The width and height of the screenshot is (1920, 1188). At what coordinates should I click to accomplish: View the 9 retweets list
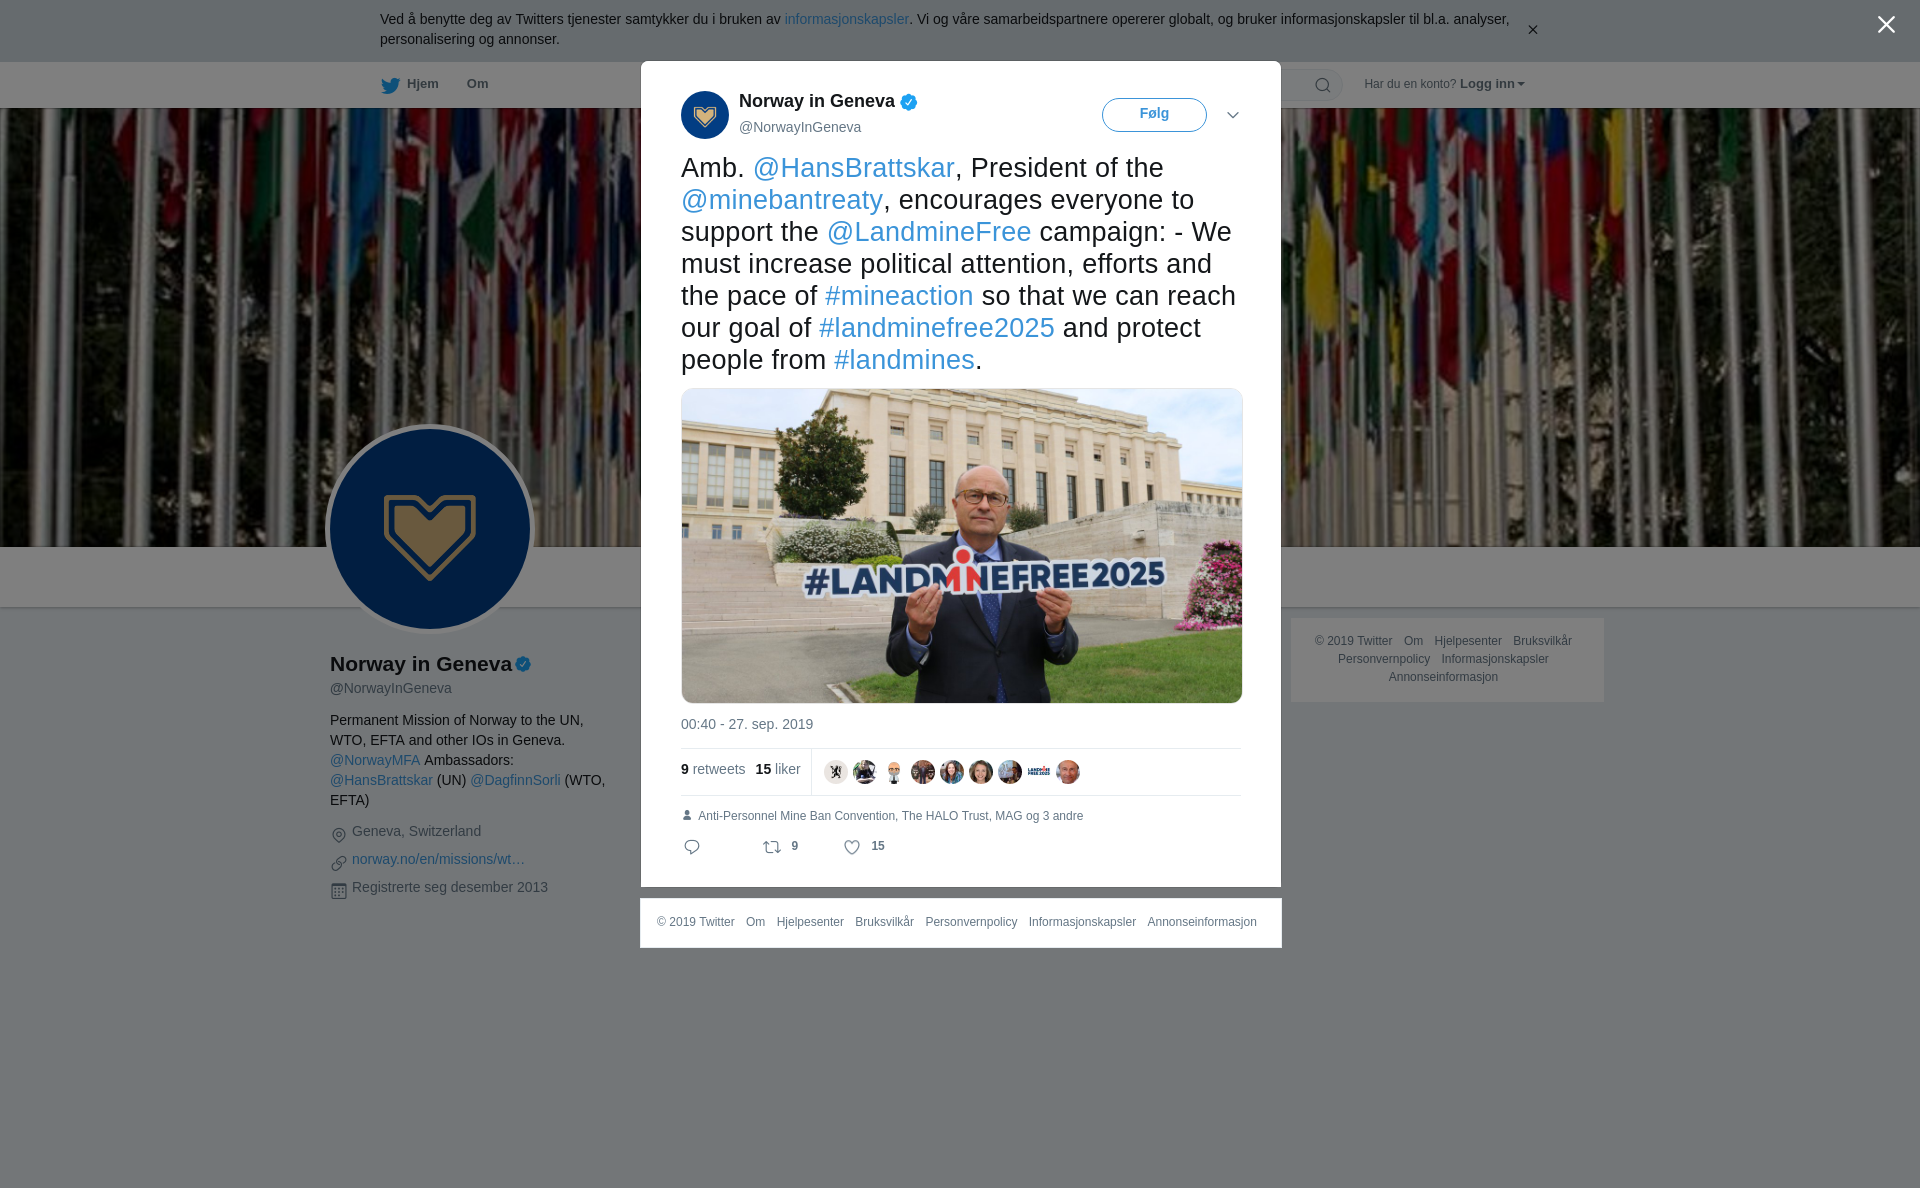pyautogui.click(x=713, y=769)
